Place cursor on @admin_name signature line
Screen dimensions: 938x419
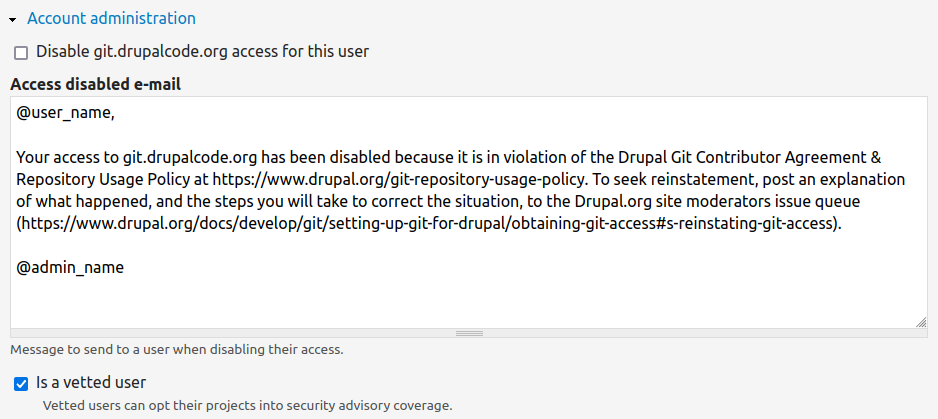click(x=69, y=267)
